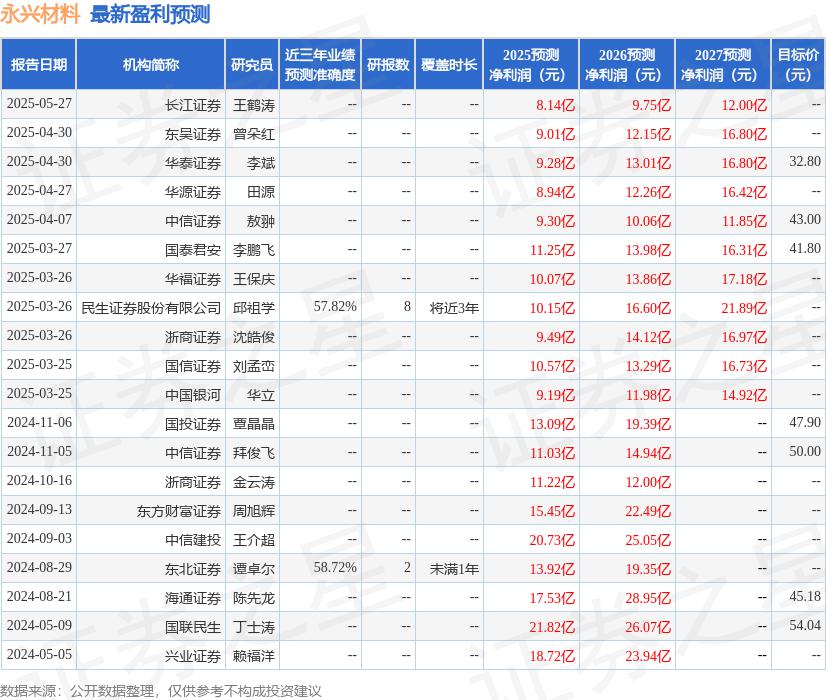Viewport: 826px width, 700px height.
Task: Click the 覆盖时长 column header
Action: [449, 64]
